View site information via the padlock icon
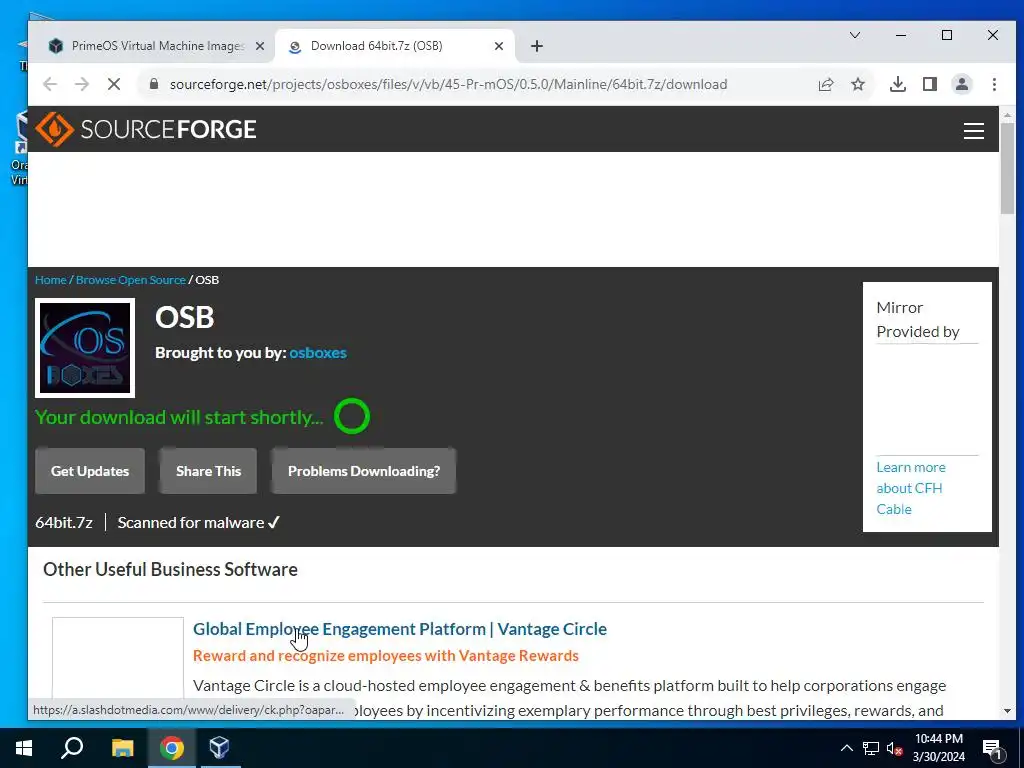Screen dimensions: 1024x768 point(154,84)
